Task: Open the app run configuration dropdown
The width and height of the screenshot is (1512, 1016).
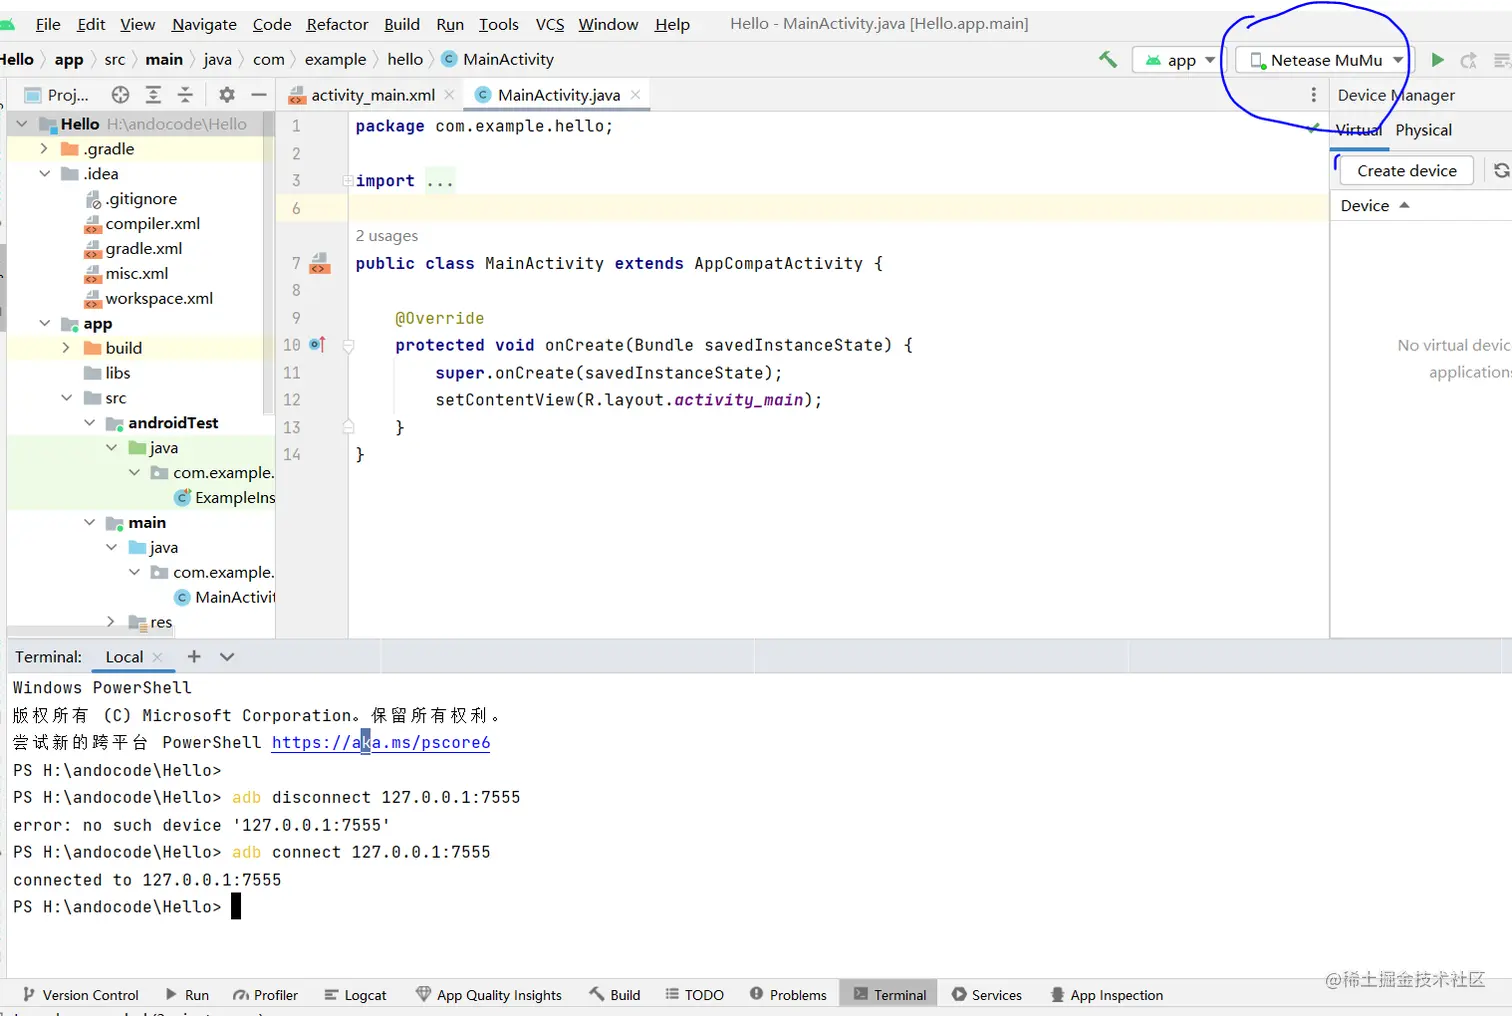Action: pos(1179,60)
